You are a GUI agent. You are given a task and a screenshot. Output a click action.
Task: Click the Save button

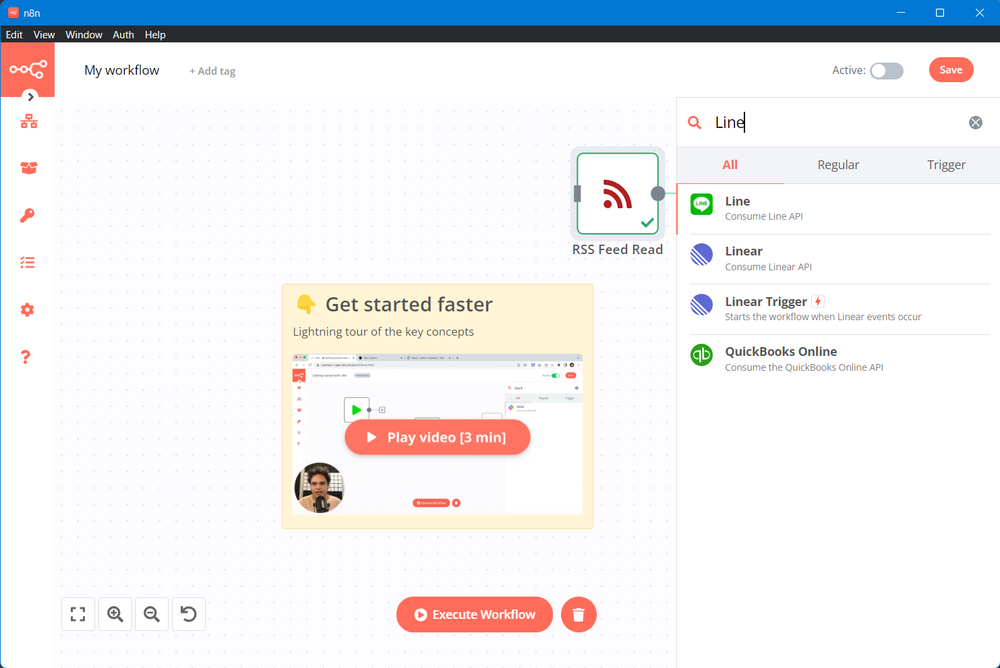[x=950, y=70]
